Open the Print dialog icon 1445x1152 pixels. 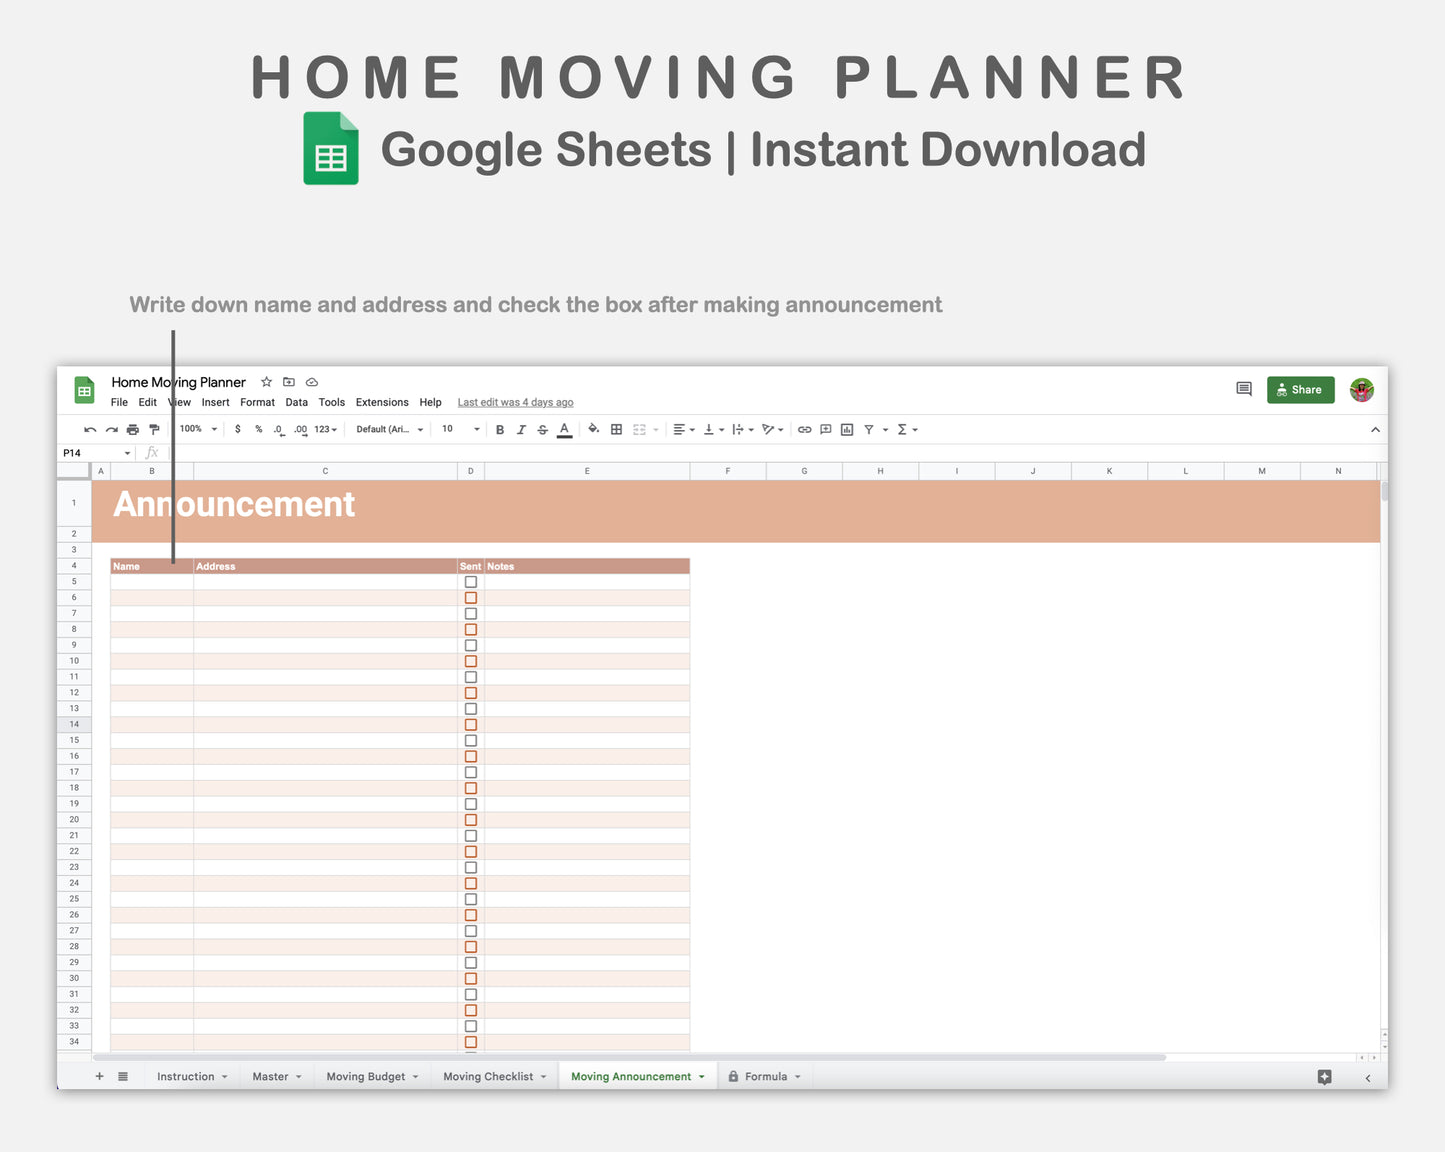coord(132,429)
